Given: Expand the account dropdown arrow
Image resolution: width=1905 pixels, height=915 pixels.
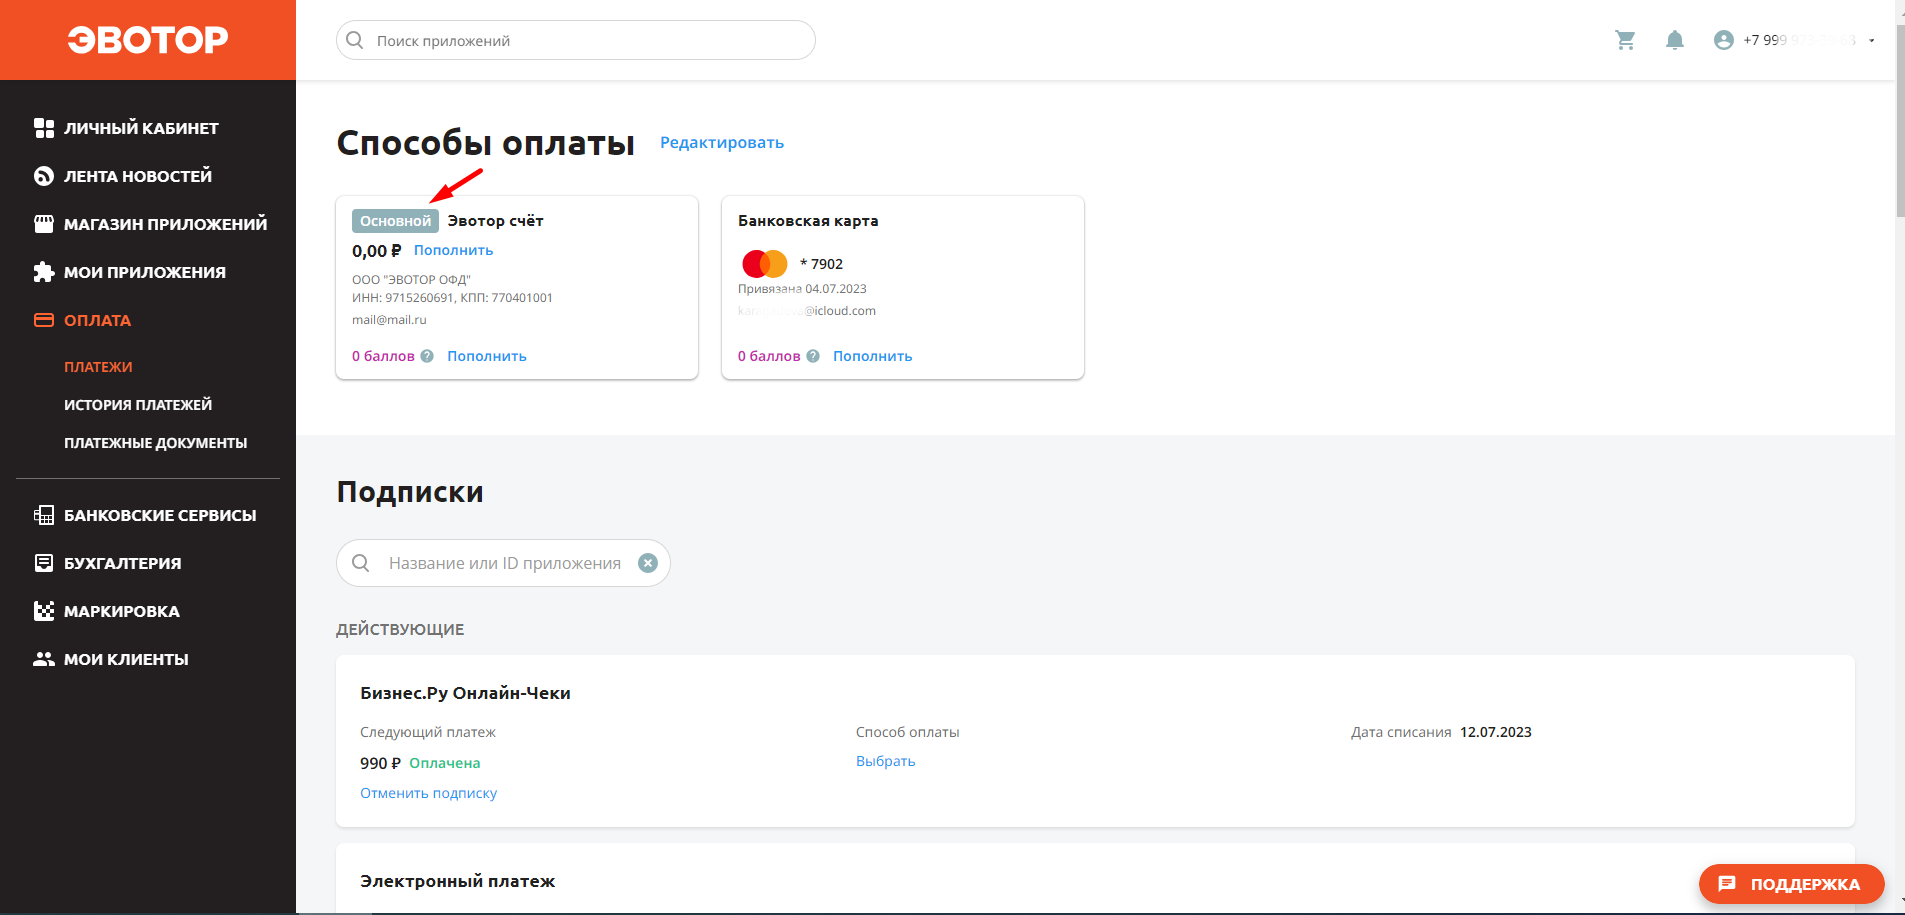Looking at the screenshot, I should point(1871,41).
